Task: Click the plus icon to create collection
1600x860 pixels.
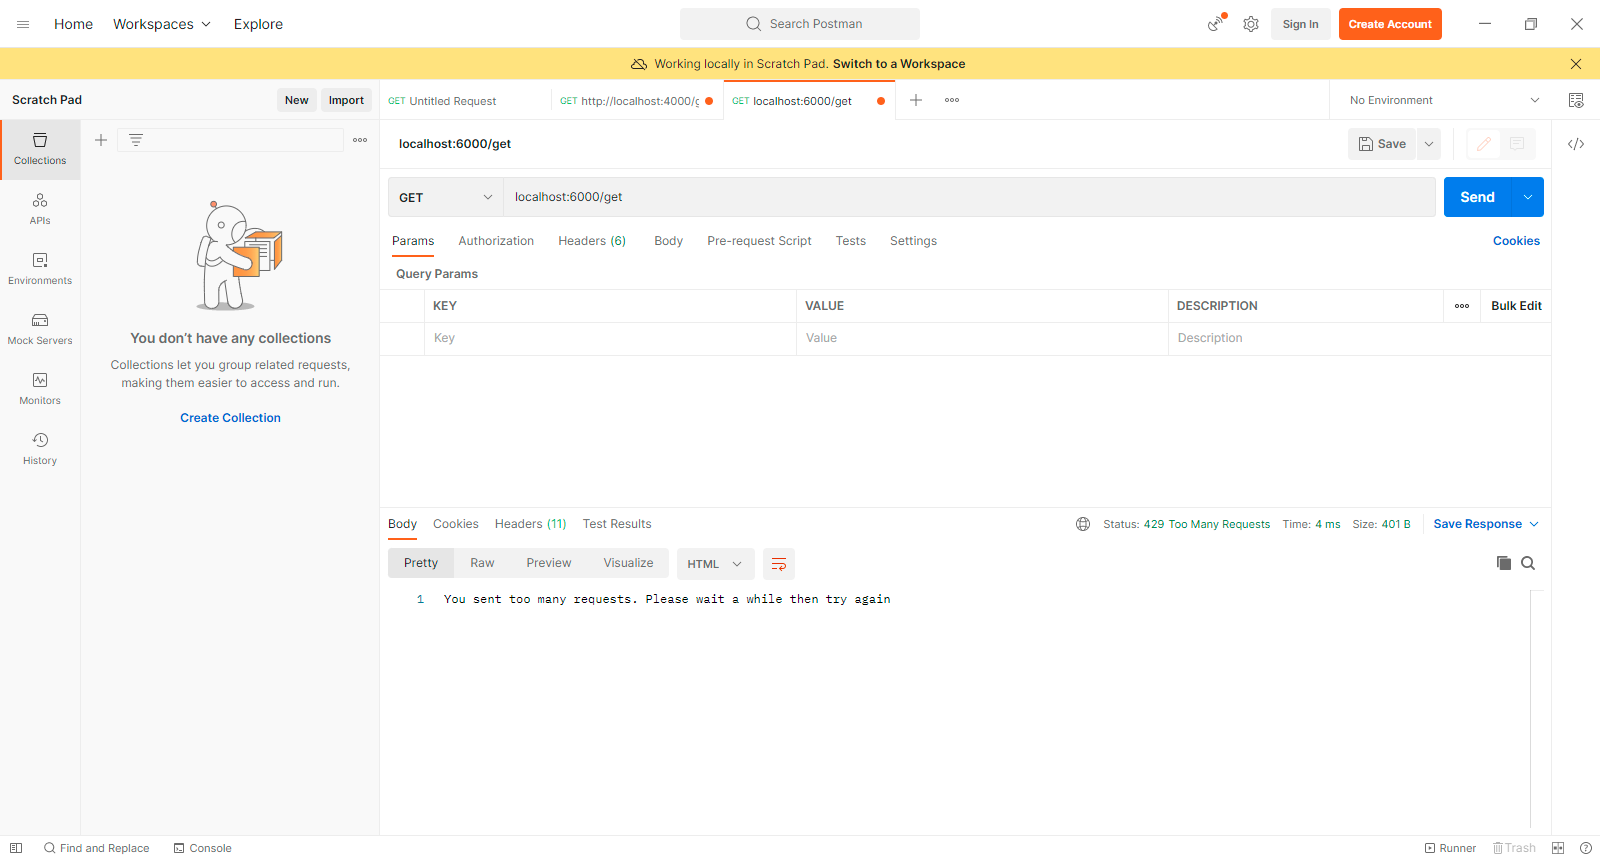Action: coord(101,140)
